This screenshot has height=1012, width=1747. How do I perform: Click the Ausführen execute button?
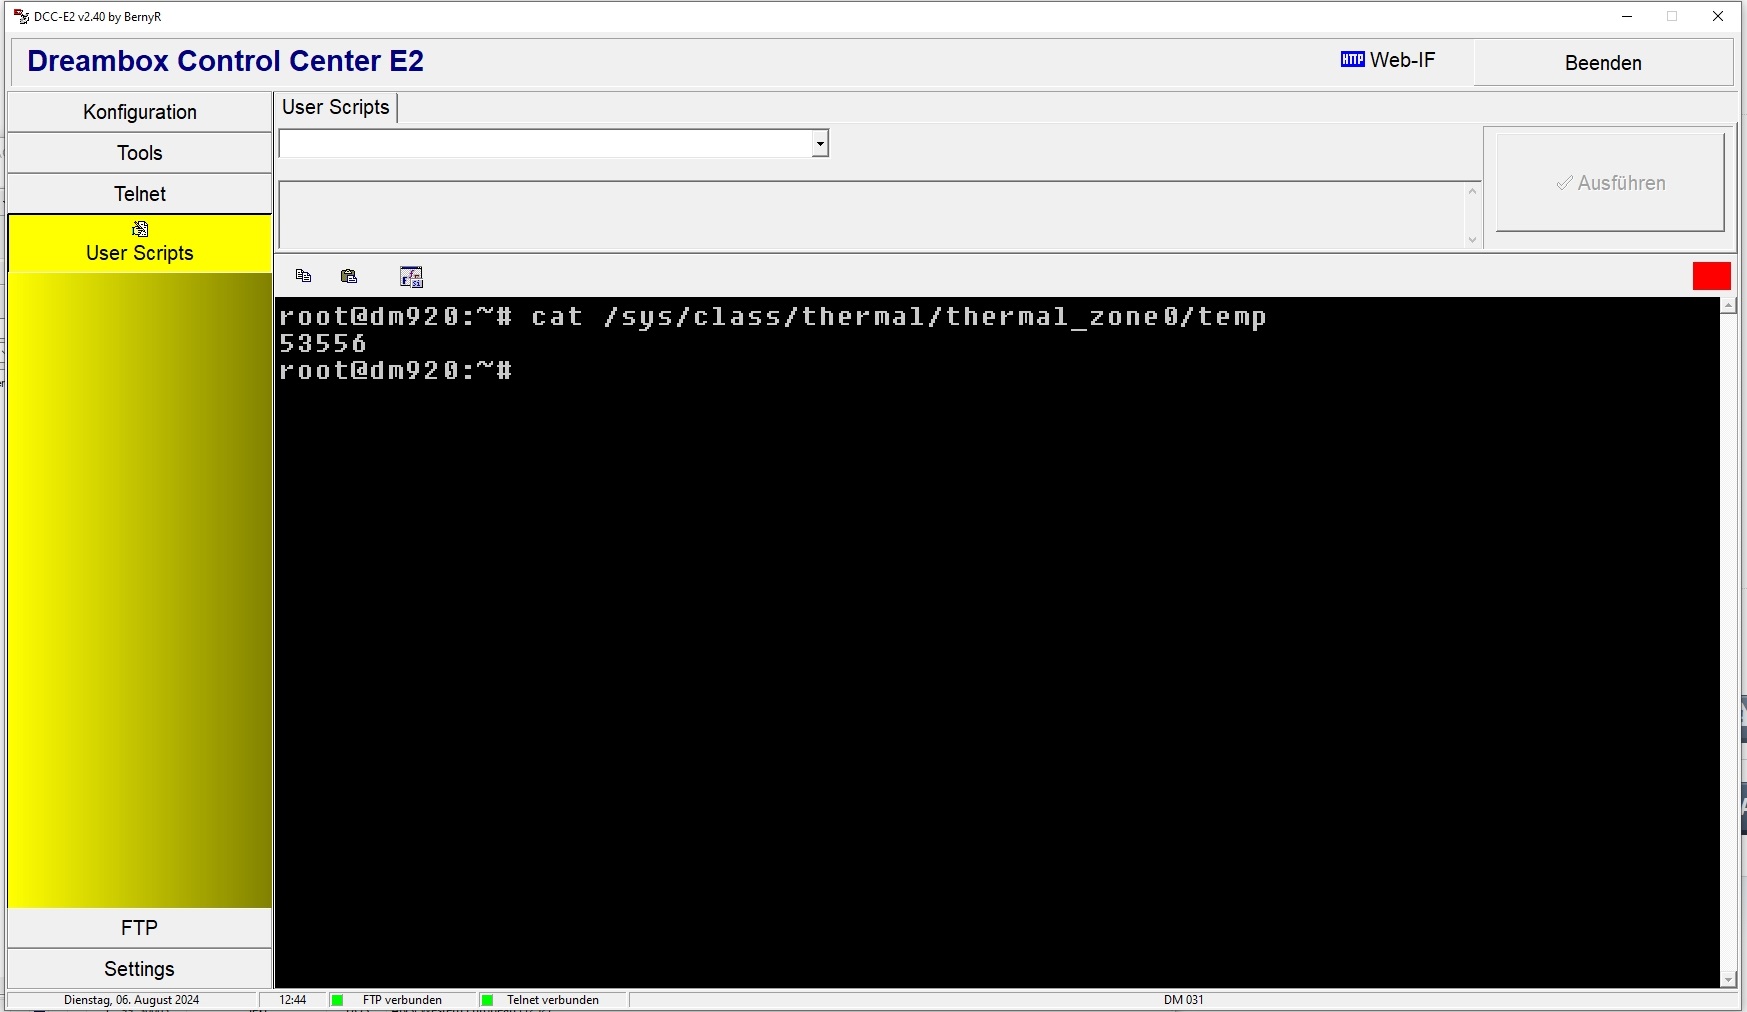[x=1610, y=183]
